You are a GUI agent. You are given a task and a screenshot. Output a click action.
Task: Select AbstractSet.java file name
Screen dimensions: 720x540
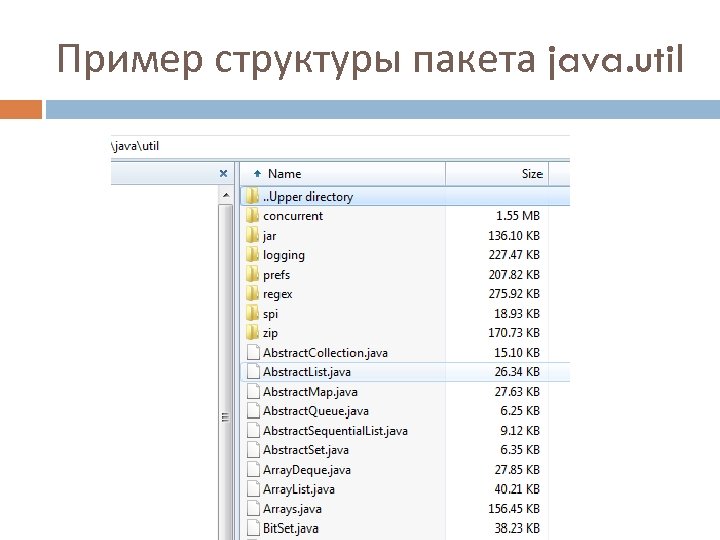306,450
